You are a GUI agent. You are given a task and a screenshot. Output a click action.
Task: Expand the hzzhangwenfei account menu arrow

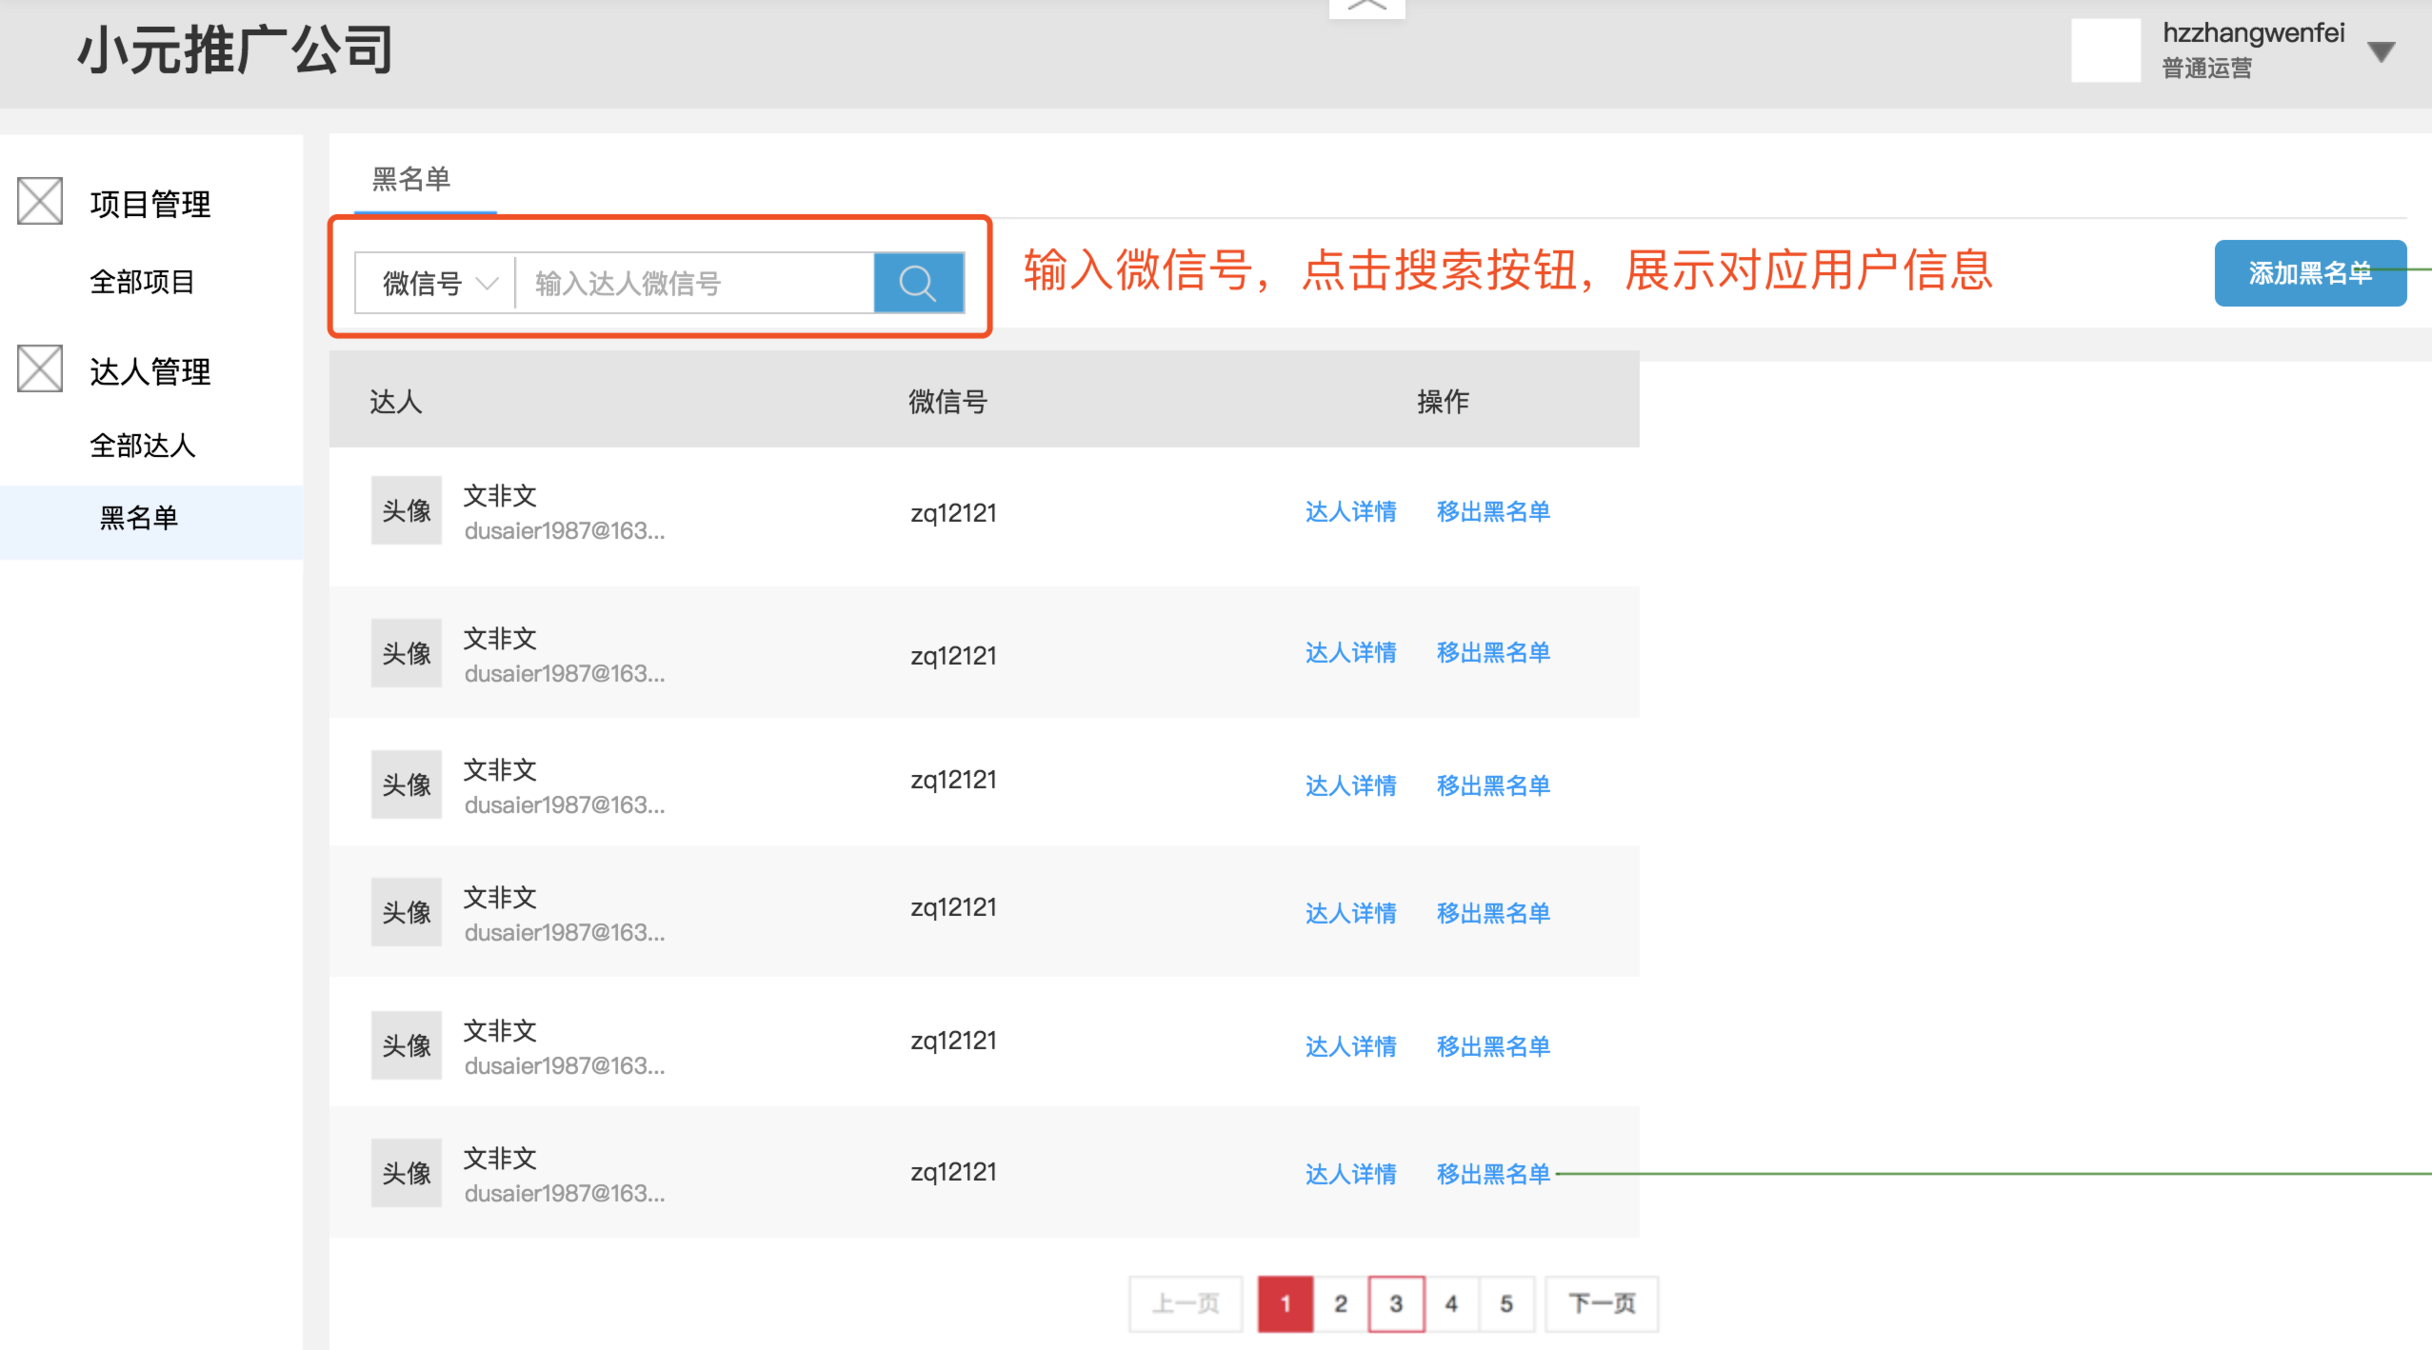point(2381,52)
